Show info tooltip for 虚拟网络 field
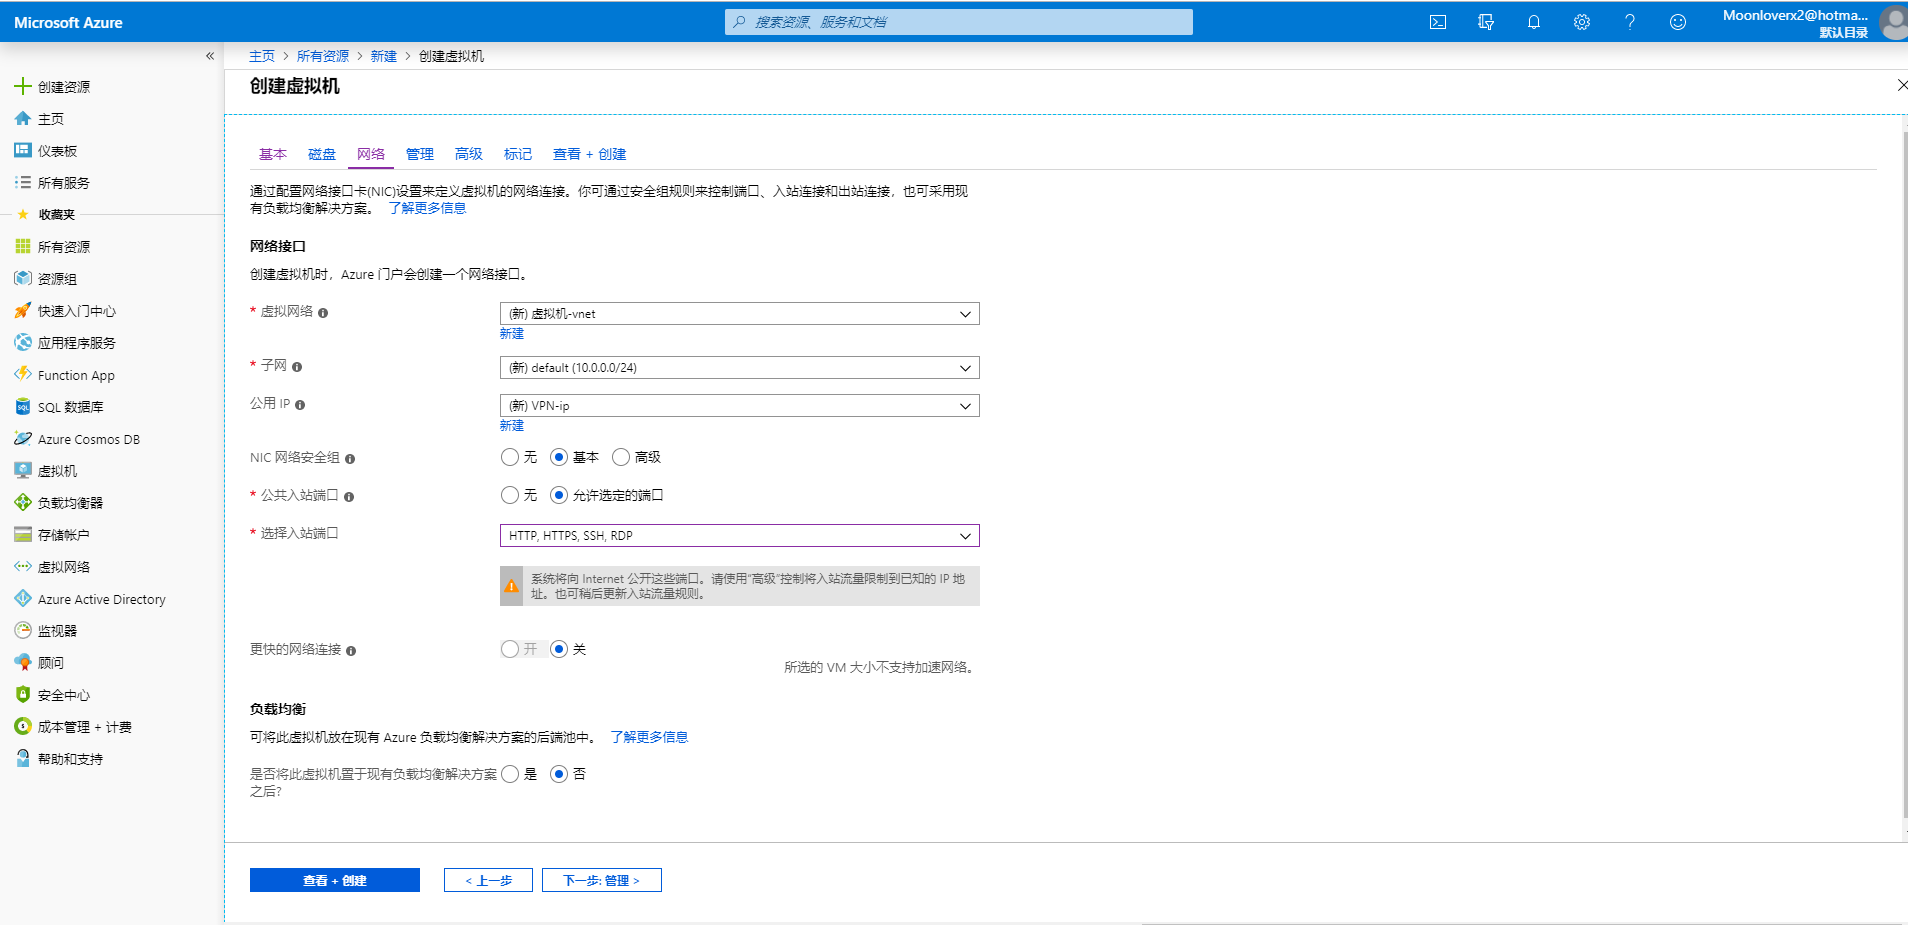Screen dimensions: 1908x925 click(x=323, y=313)
